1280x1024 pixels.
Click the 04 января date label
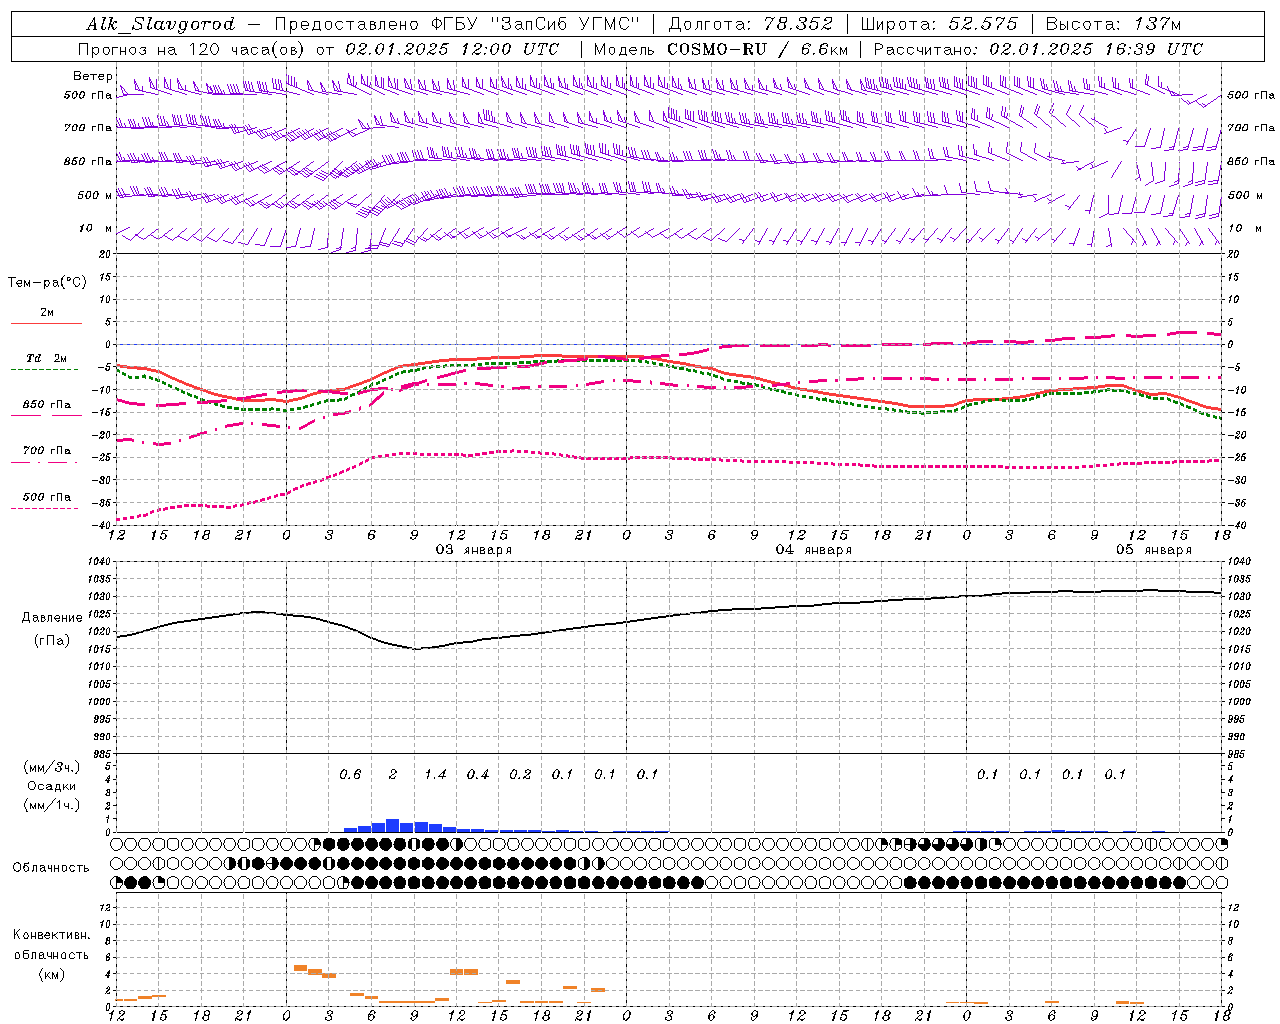tap(814, 550)
